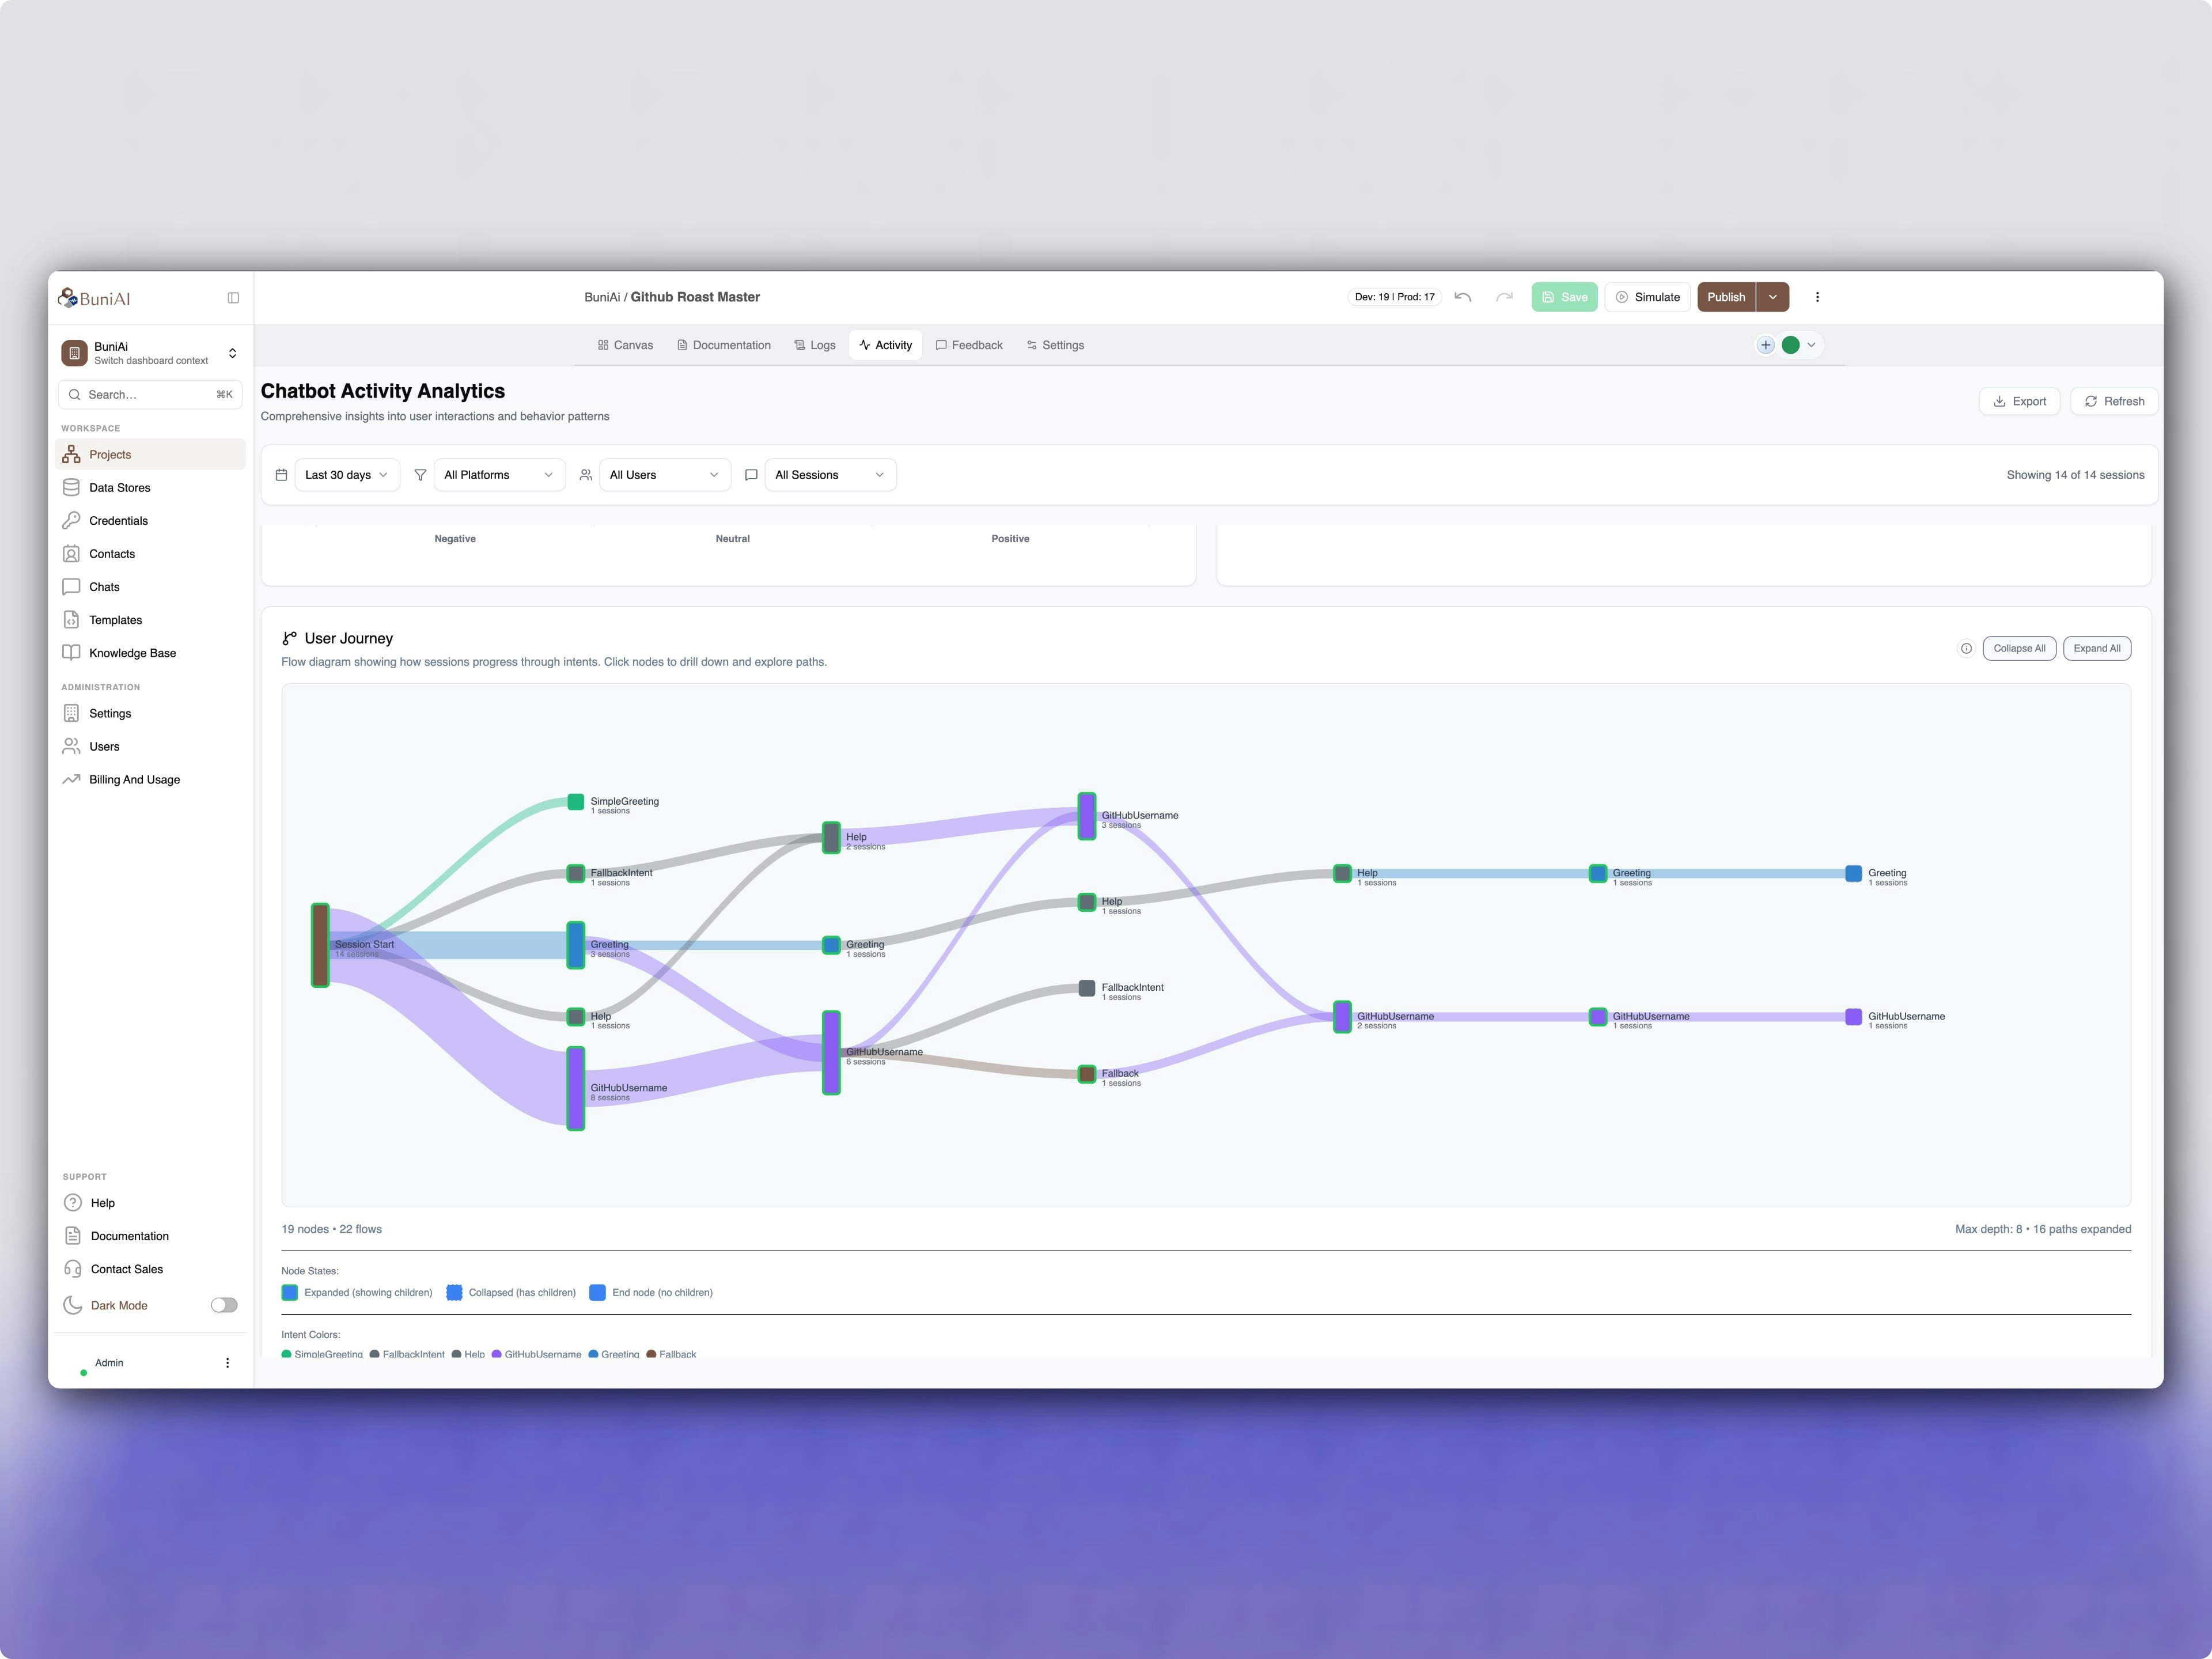Image resolution: width=2212 pixels, height=1659 pixels.
Task: Expand the Publish options arrow
Action: [1773, 297]
